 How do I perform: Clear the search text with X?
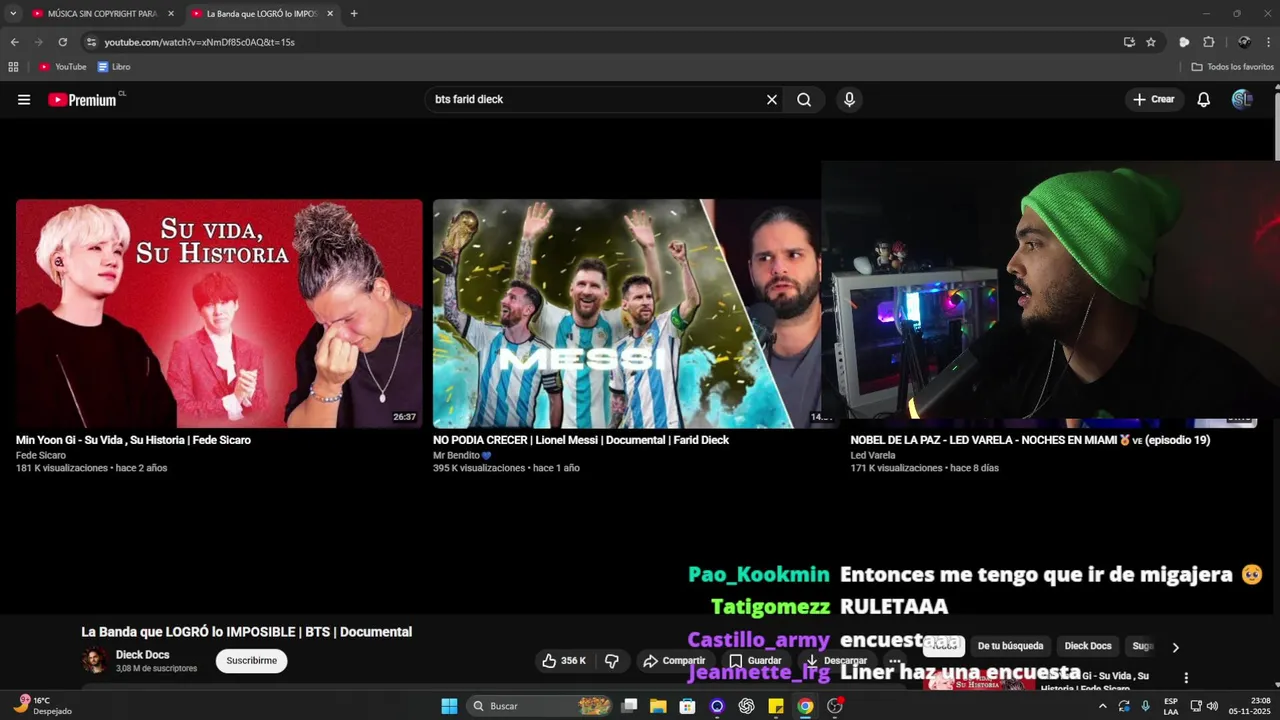[772, 100]
